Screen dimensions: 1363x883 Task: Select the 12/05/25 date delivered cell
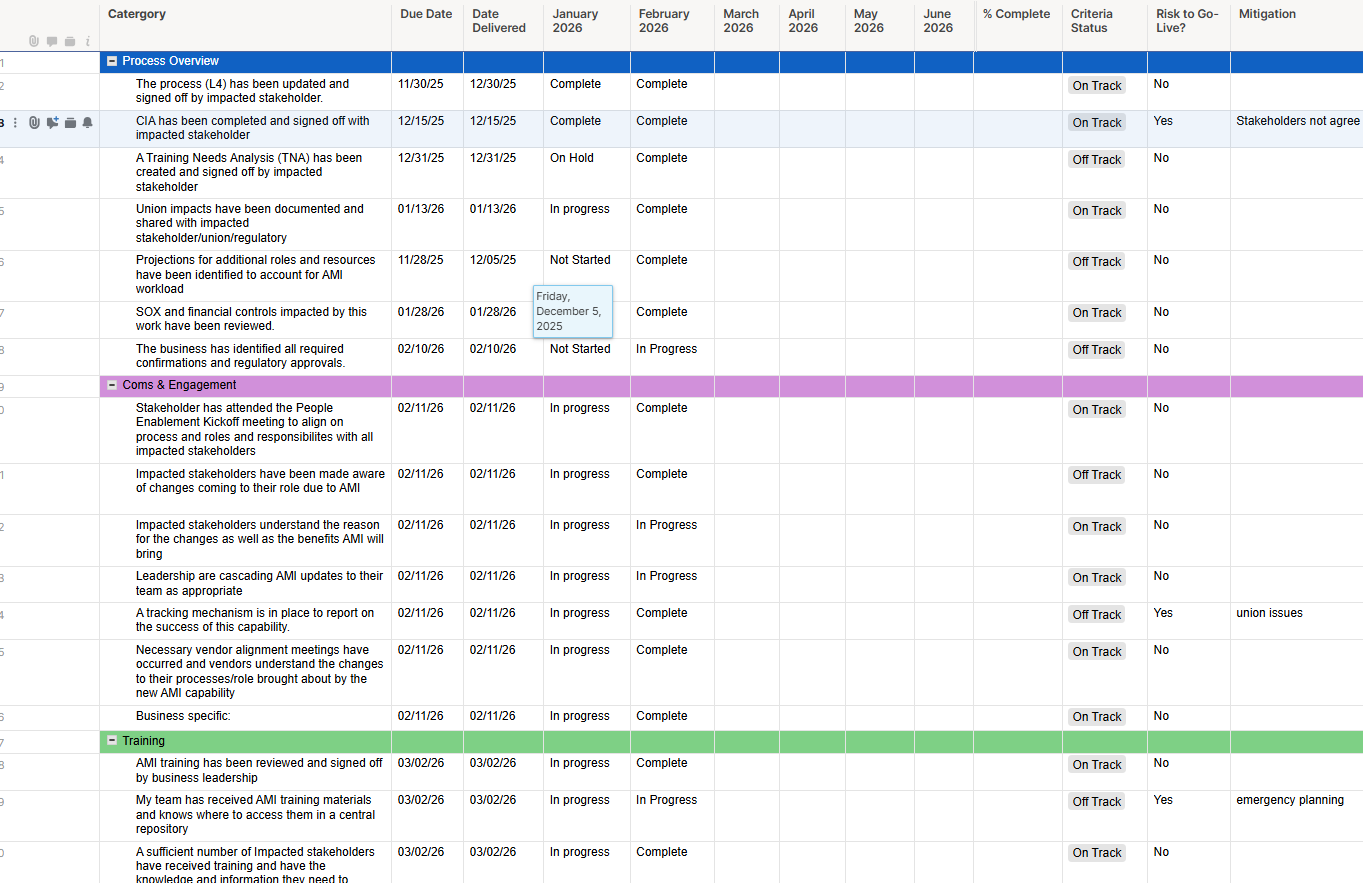[x=503, y=276]
